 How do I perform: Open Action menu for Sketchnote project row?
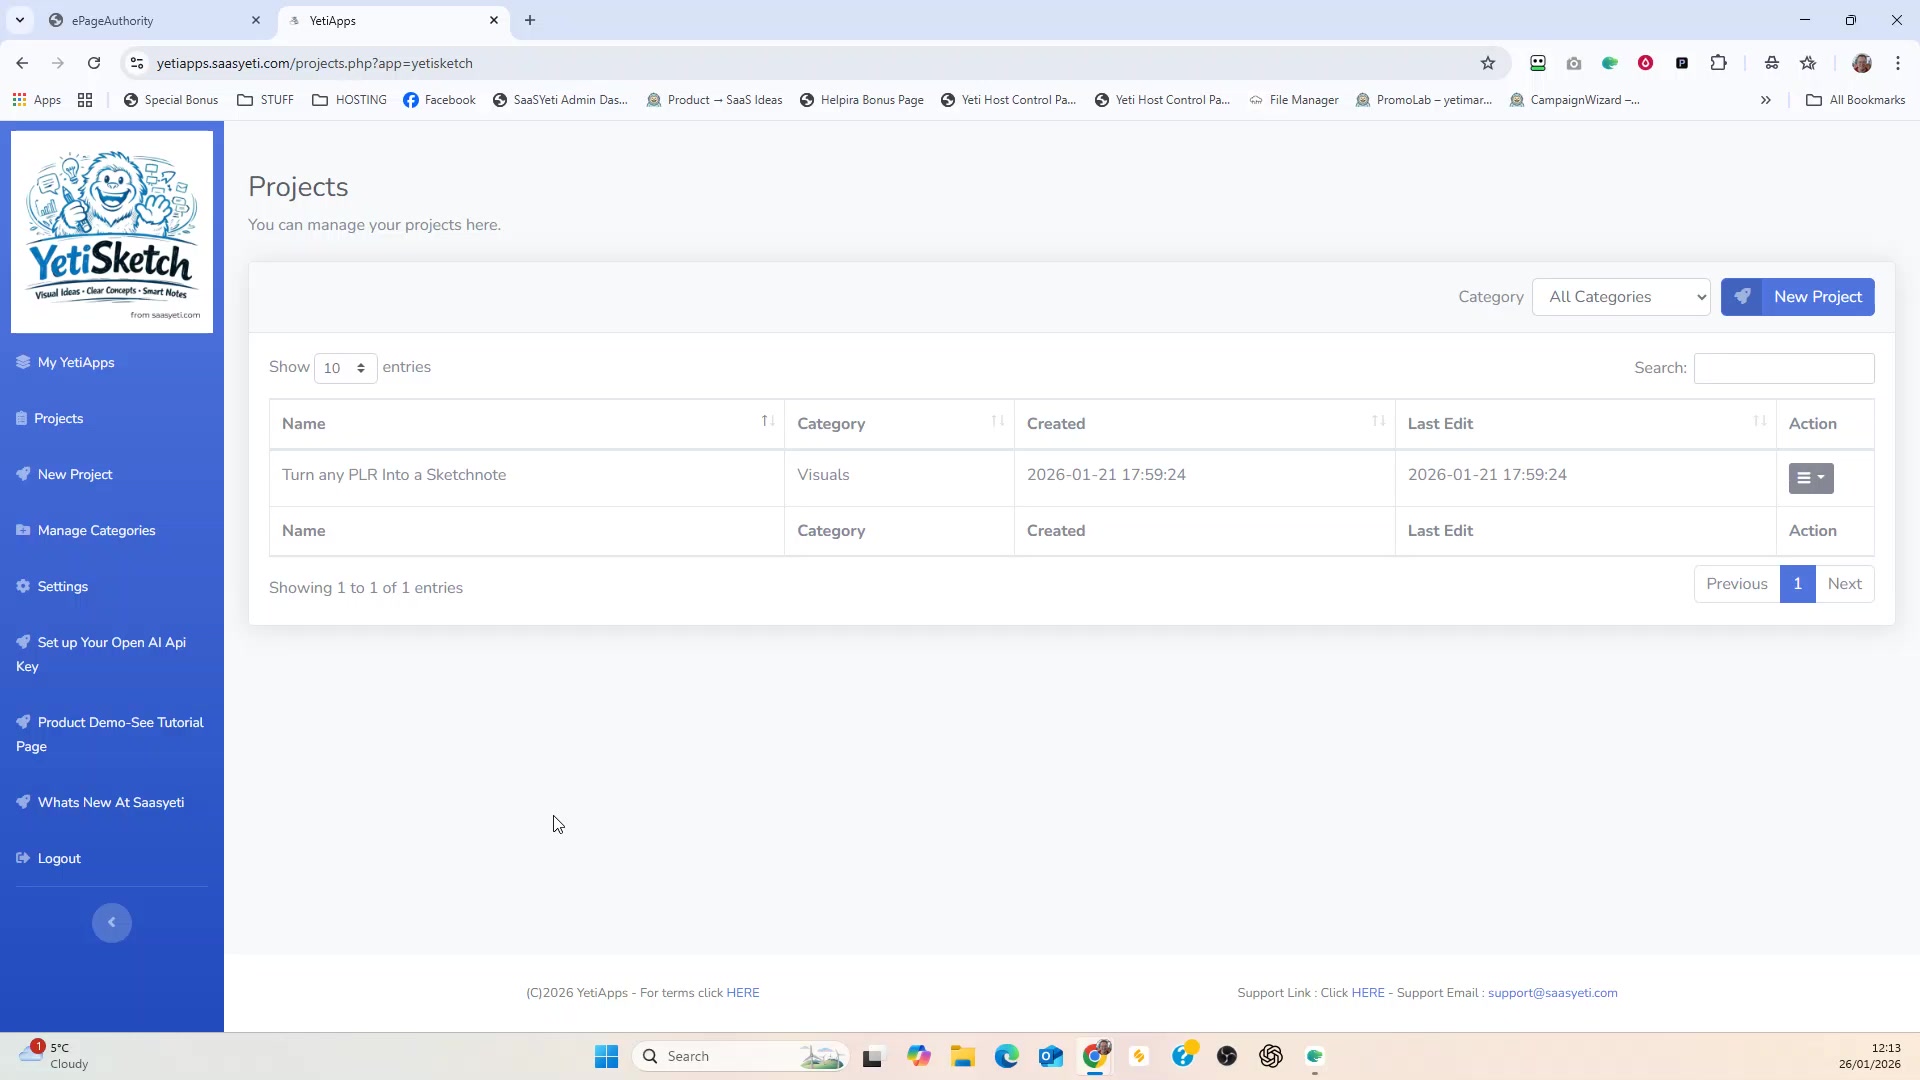coord(1811,478)
